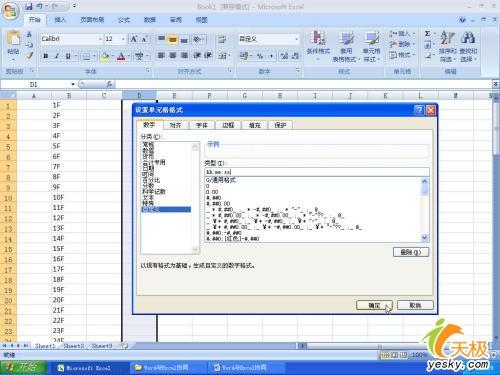Click the Type input field with hh:mm:ss

pos(317,172)
